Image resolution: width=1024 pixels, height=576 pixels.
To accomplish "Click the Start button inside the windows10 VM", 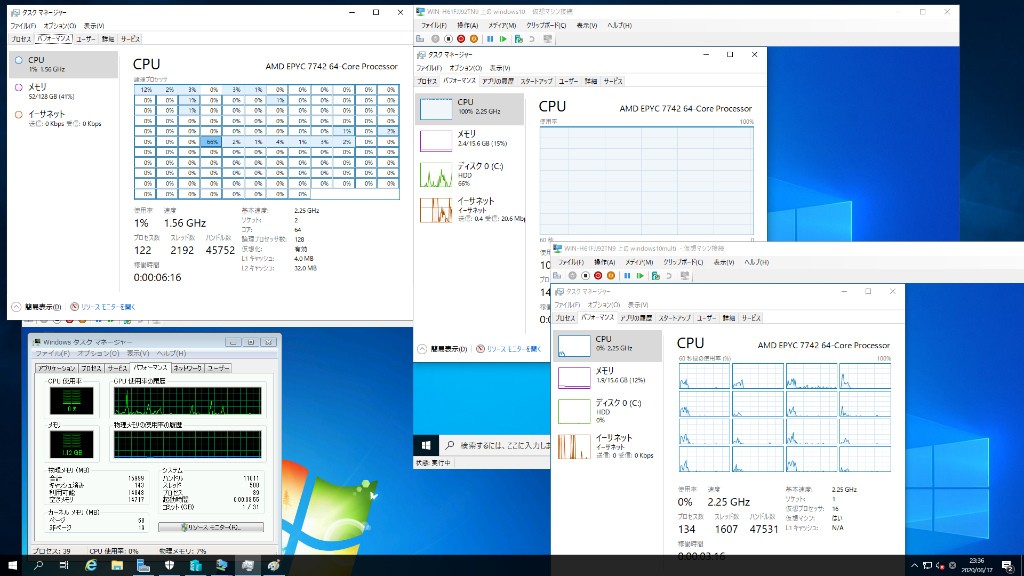I will 425,445.
